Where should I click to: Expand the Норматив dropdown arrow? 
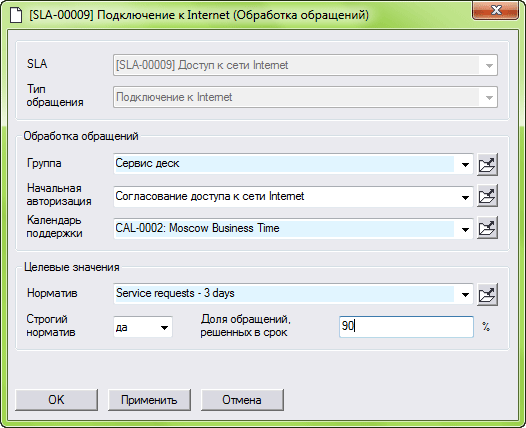coord(465,295)
